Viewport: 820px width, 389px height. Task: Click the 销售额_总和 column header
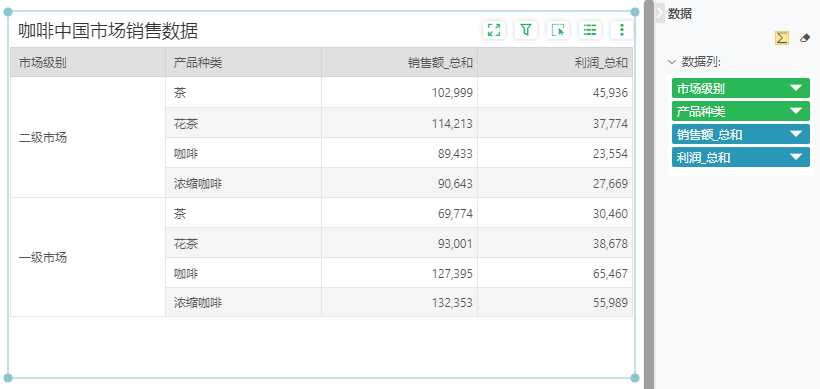pyautogui.click(x=400, y=63)
